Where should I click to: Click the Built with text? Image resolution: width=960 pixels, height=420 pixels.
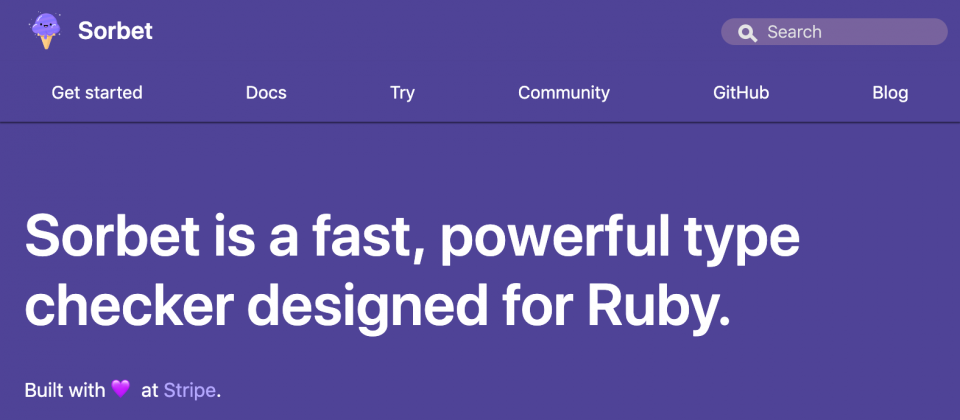(x=65, y=390)
